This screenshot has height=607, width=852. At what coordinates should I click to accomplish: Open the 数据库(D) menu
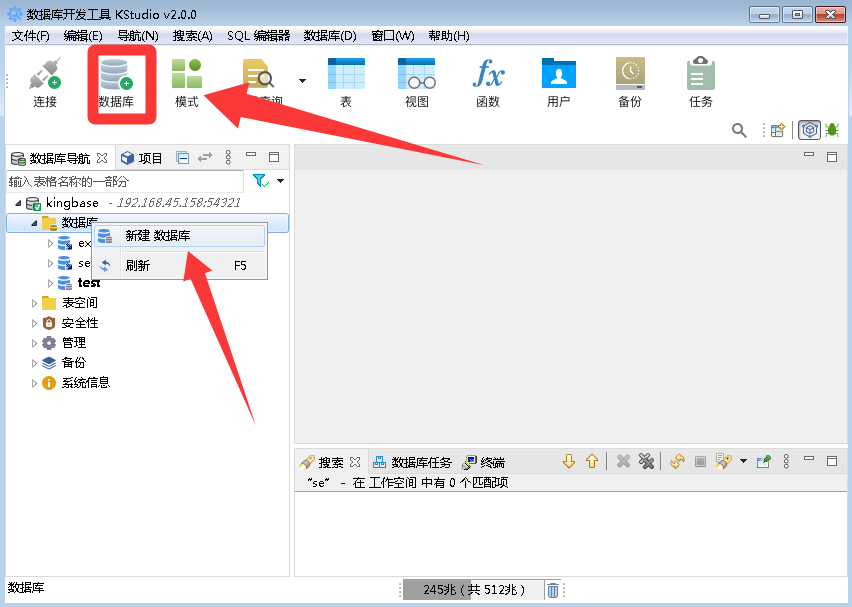coord(330,36)
